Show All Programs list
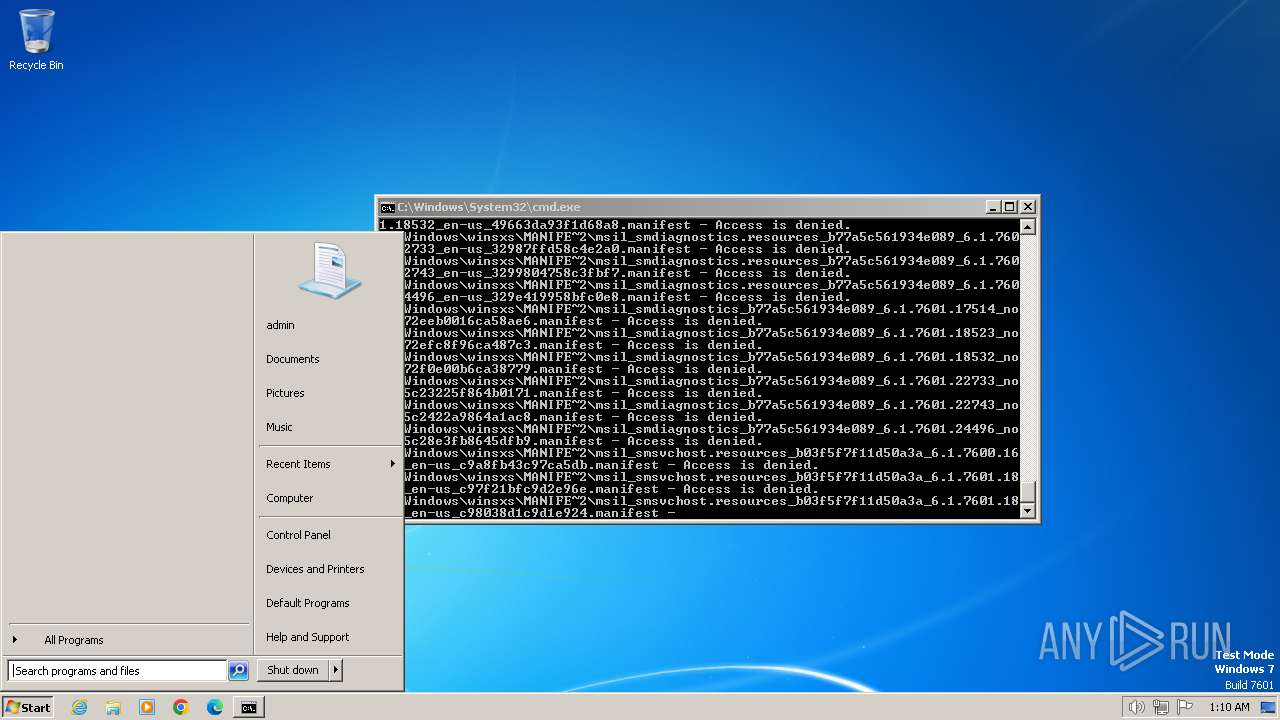 point(127,640)
